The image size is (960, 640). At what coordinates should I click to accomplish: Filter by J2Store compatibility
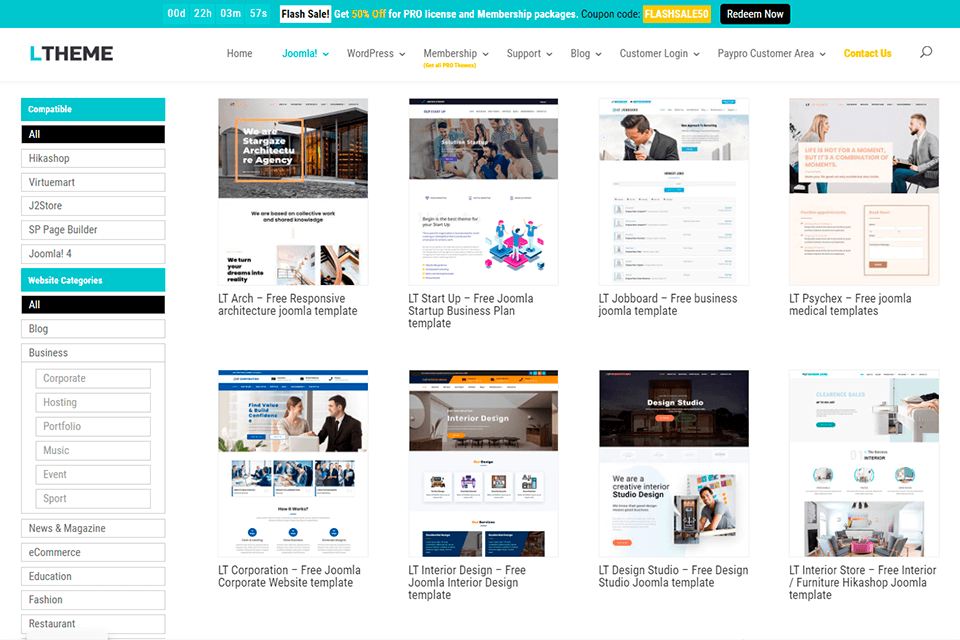[93, 206]
